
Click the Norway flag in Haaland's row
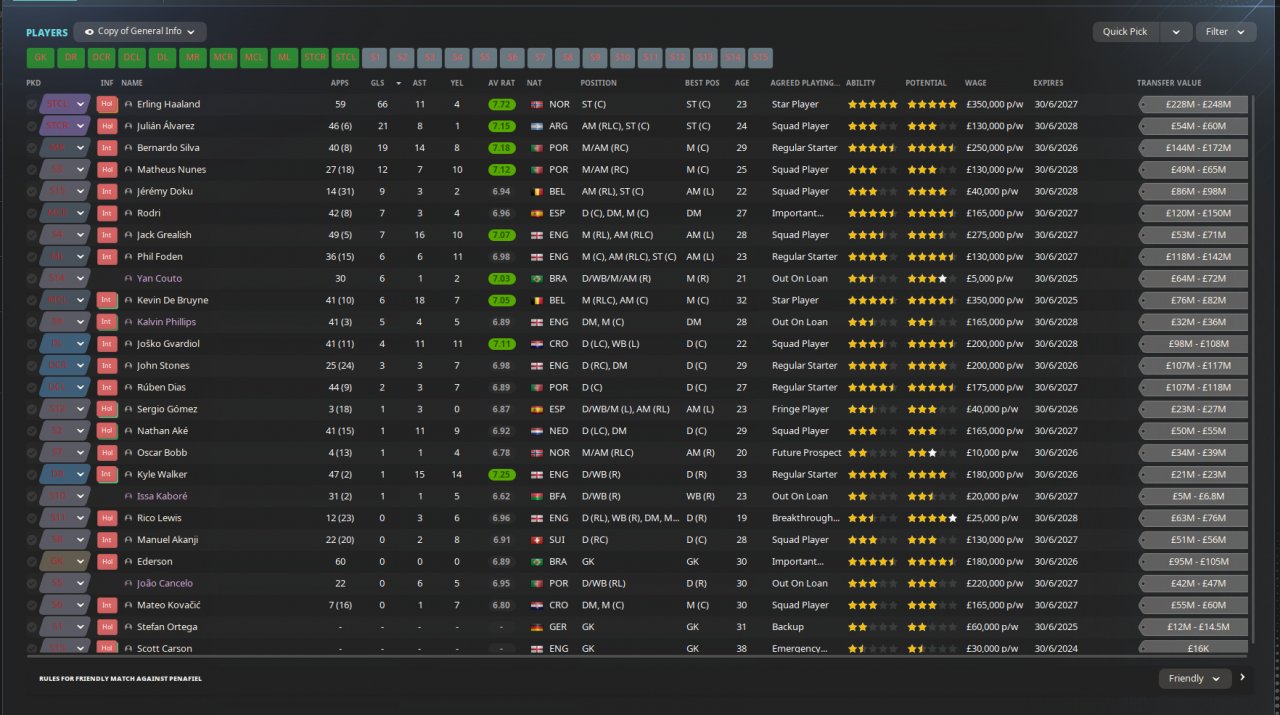point(536,104)
